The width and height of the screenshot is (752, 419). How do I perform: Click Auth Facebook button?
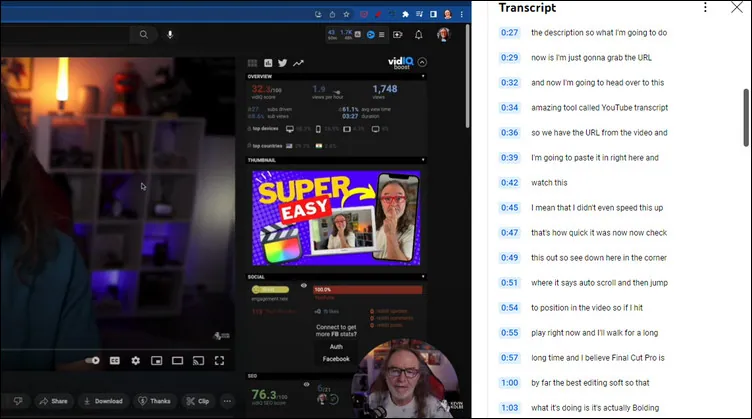tap(336, 353)
